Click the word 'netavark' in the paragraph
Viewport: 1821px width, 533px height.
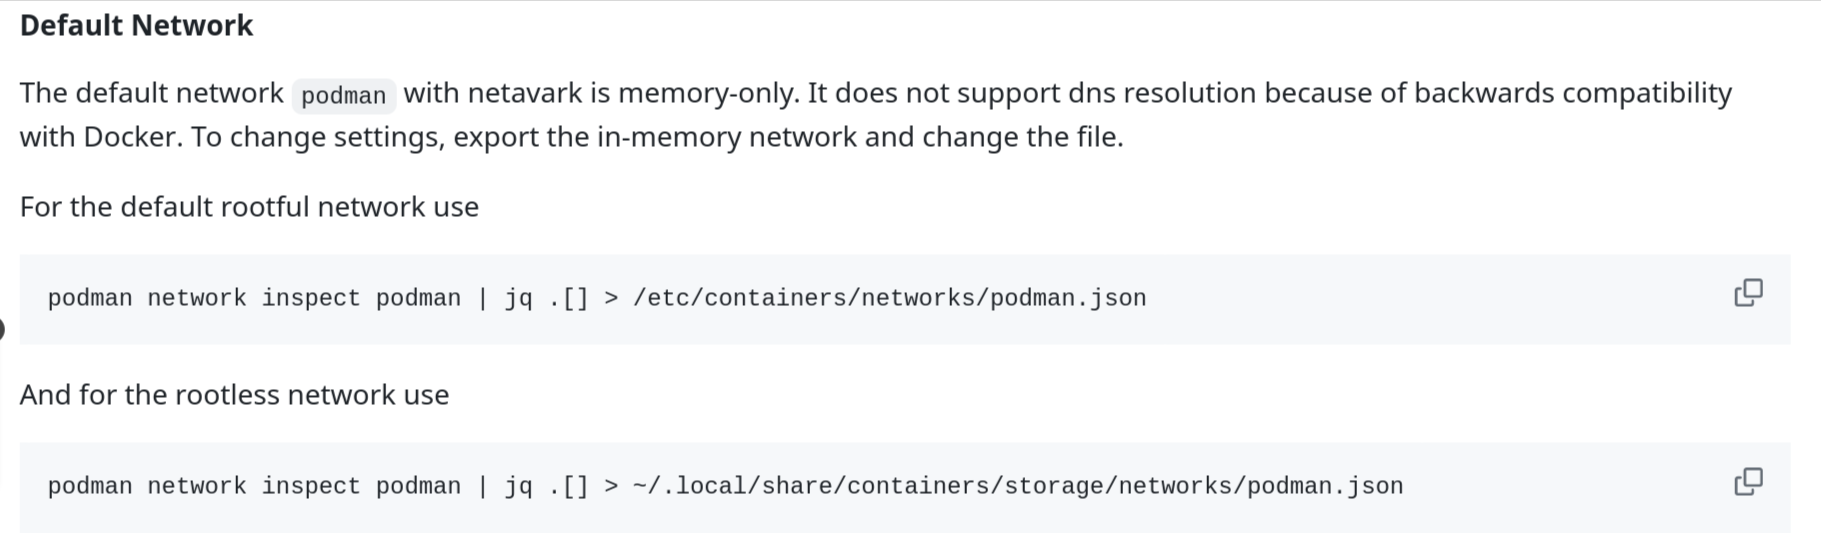point(524,93)
